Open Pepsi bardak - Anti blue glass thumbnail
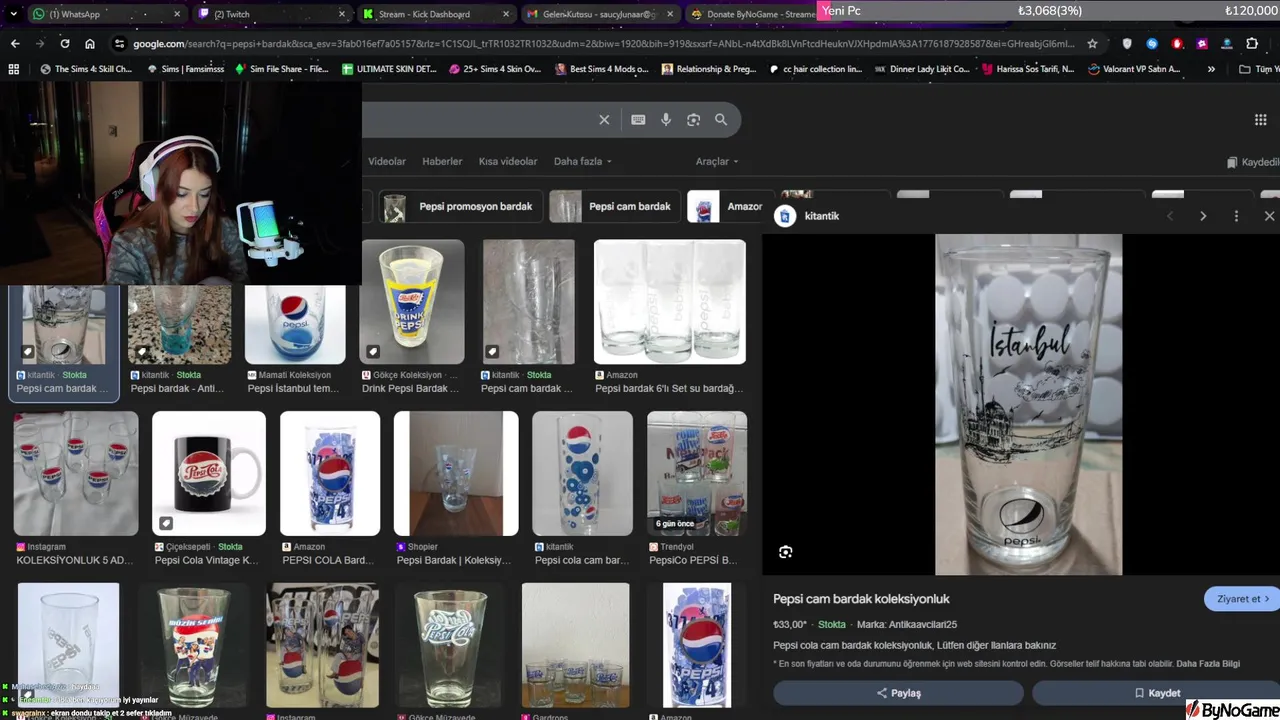This screenshot has width=1280, height=720. [x=180, y=324]
